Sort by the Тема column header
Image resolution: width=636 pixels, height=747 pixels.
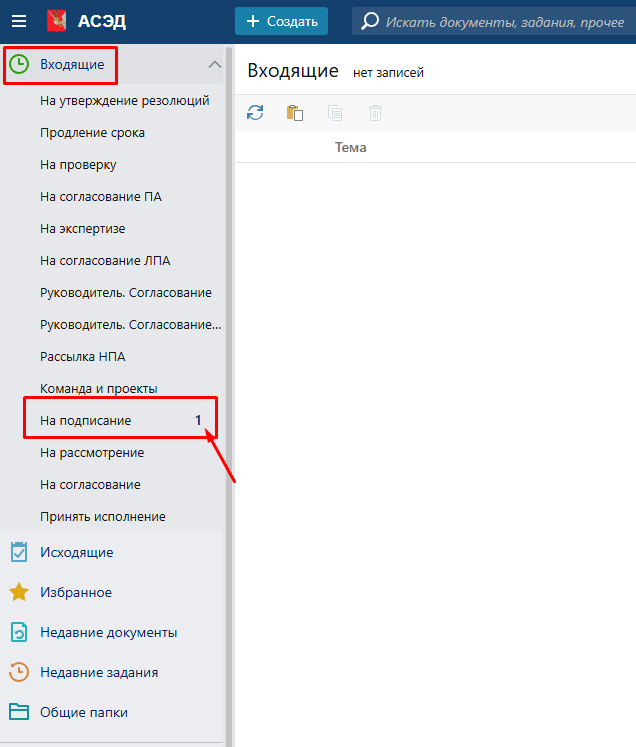click(x=350, y=148)
